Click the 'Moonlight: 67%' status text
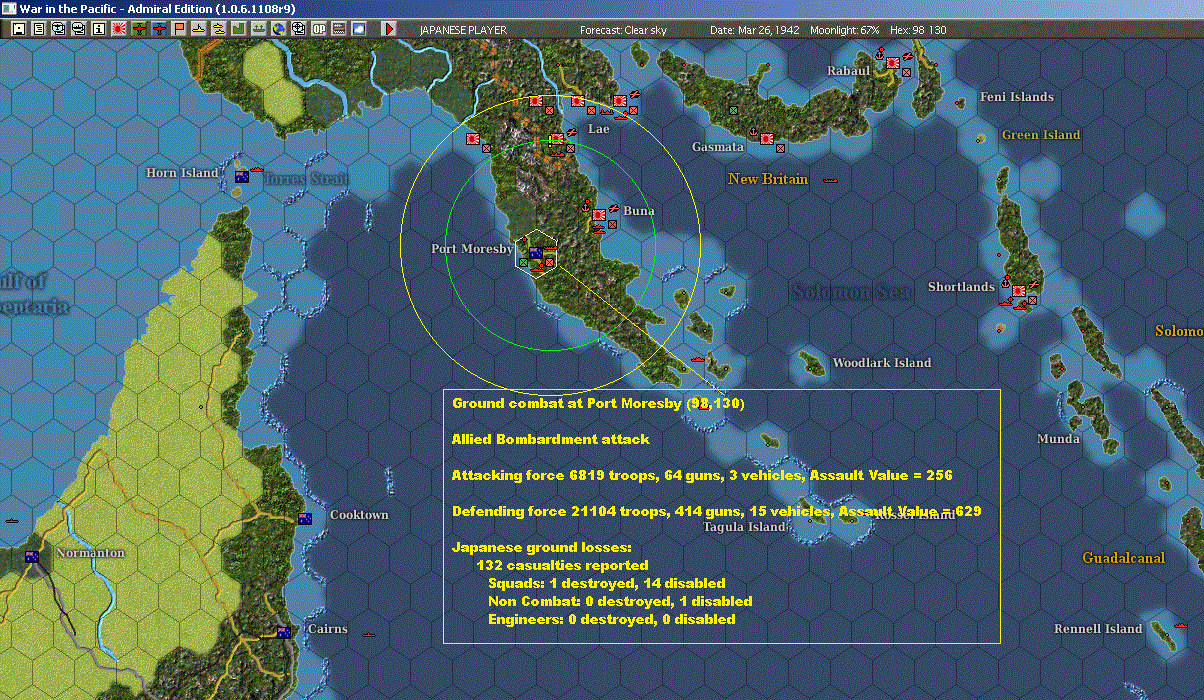1204x700 pixels. (845, 30)
